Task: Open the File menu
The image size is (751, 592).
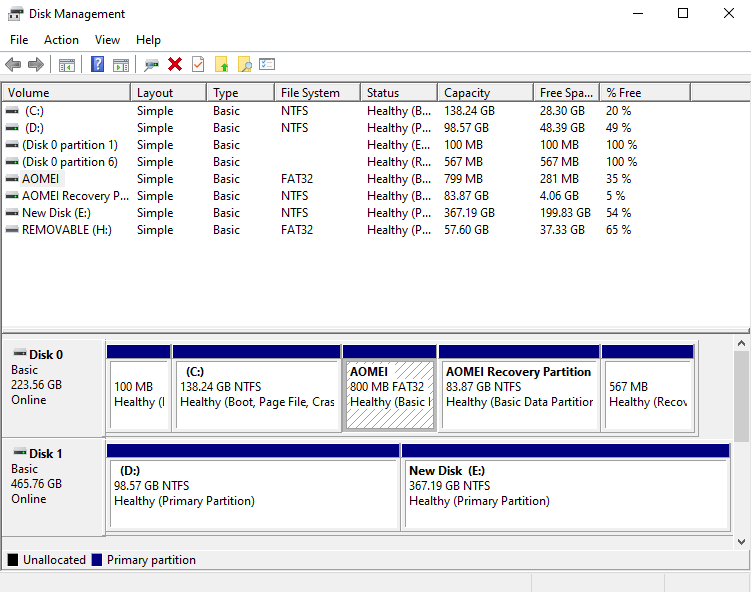Action: pos(19,40)
